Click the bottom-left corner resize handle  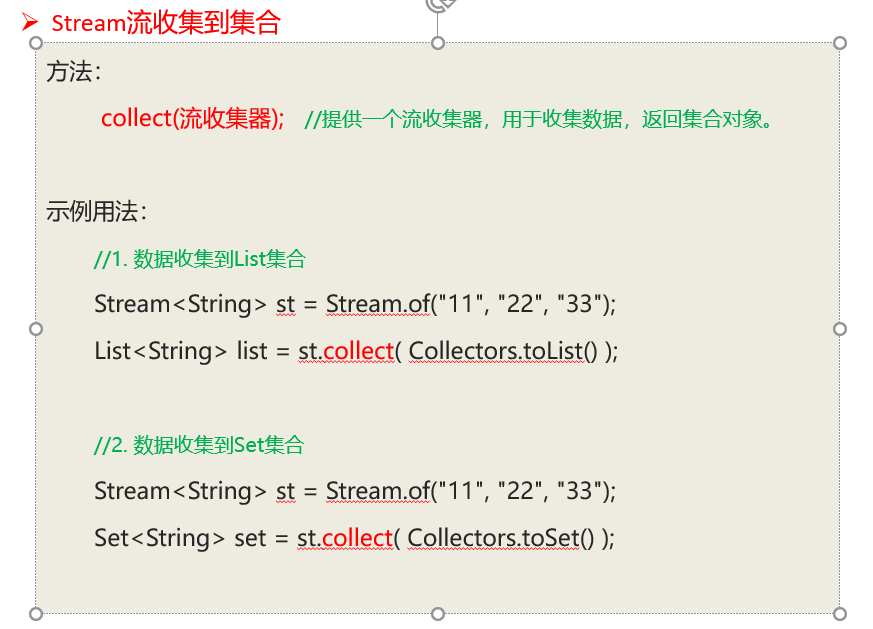(36, 614)
